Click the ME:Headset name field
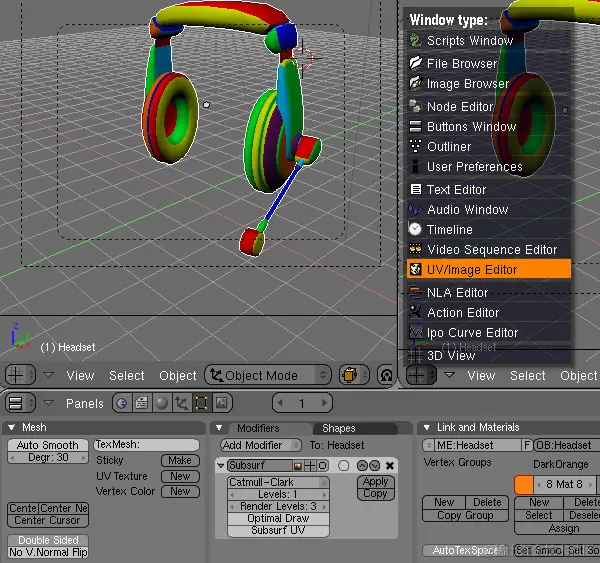Viewport: 600px width, 563px height. tap(478, 445)
